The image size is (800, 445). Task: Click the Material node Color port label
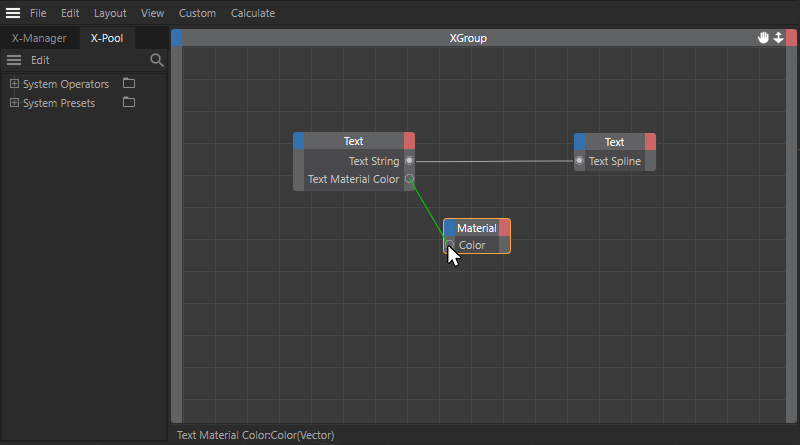[x=472, y=245]
